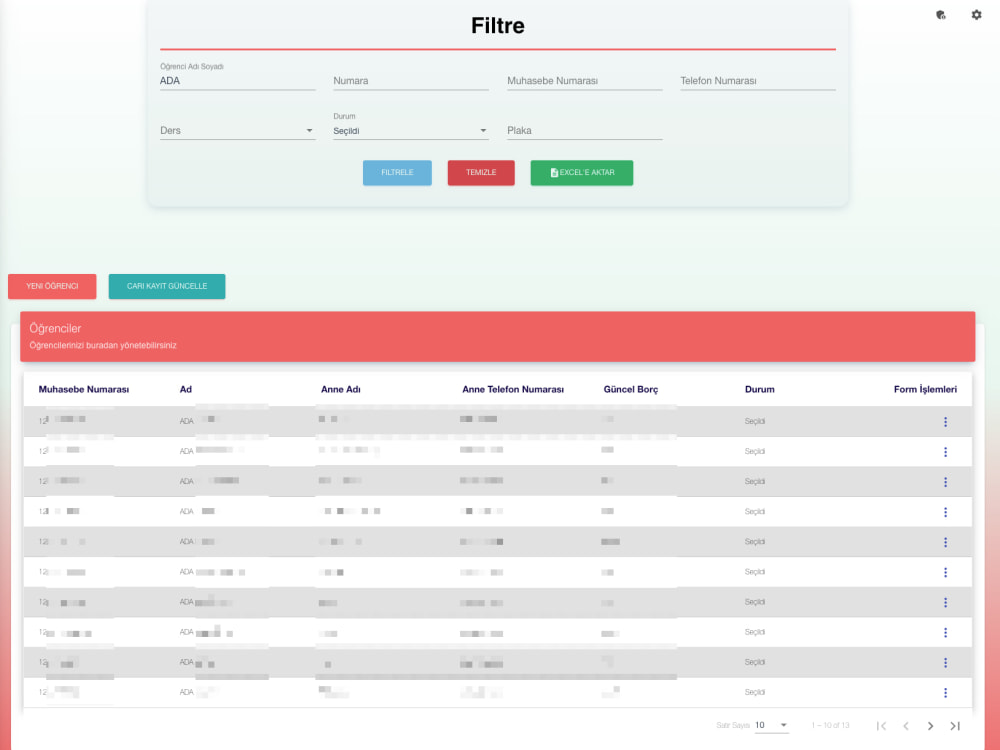This screenshot has width=1000, height=750.
Task: Focus the Öğrenci Adı Soyadı field
Action: (237, 80)
